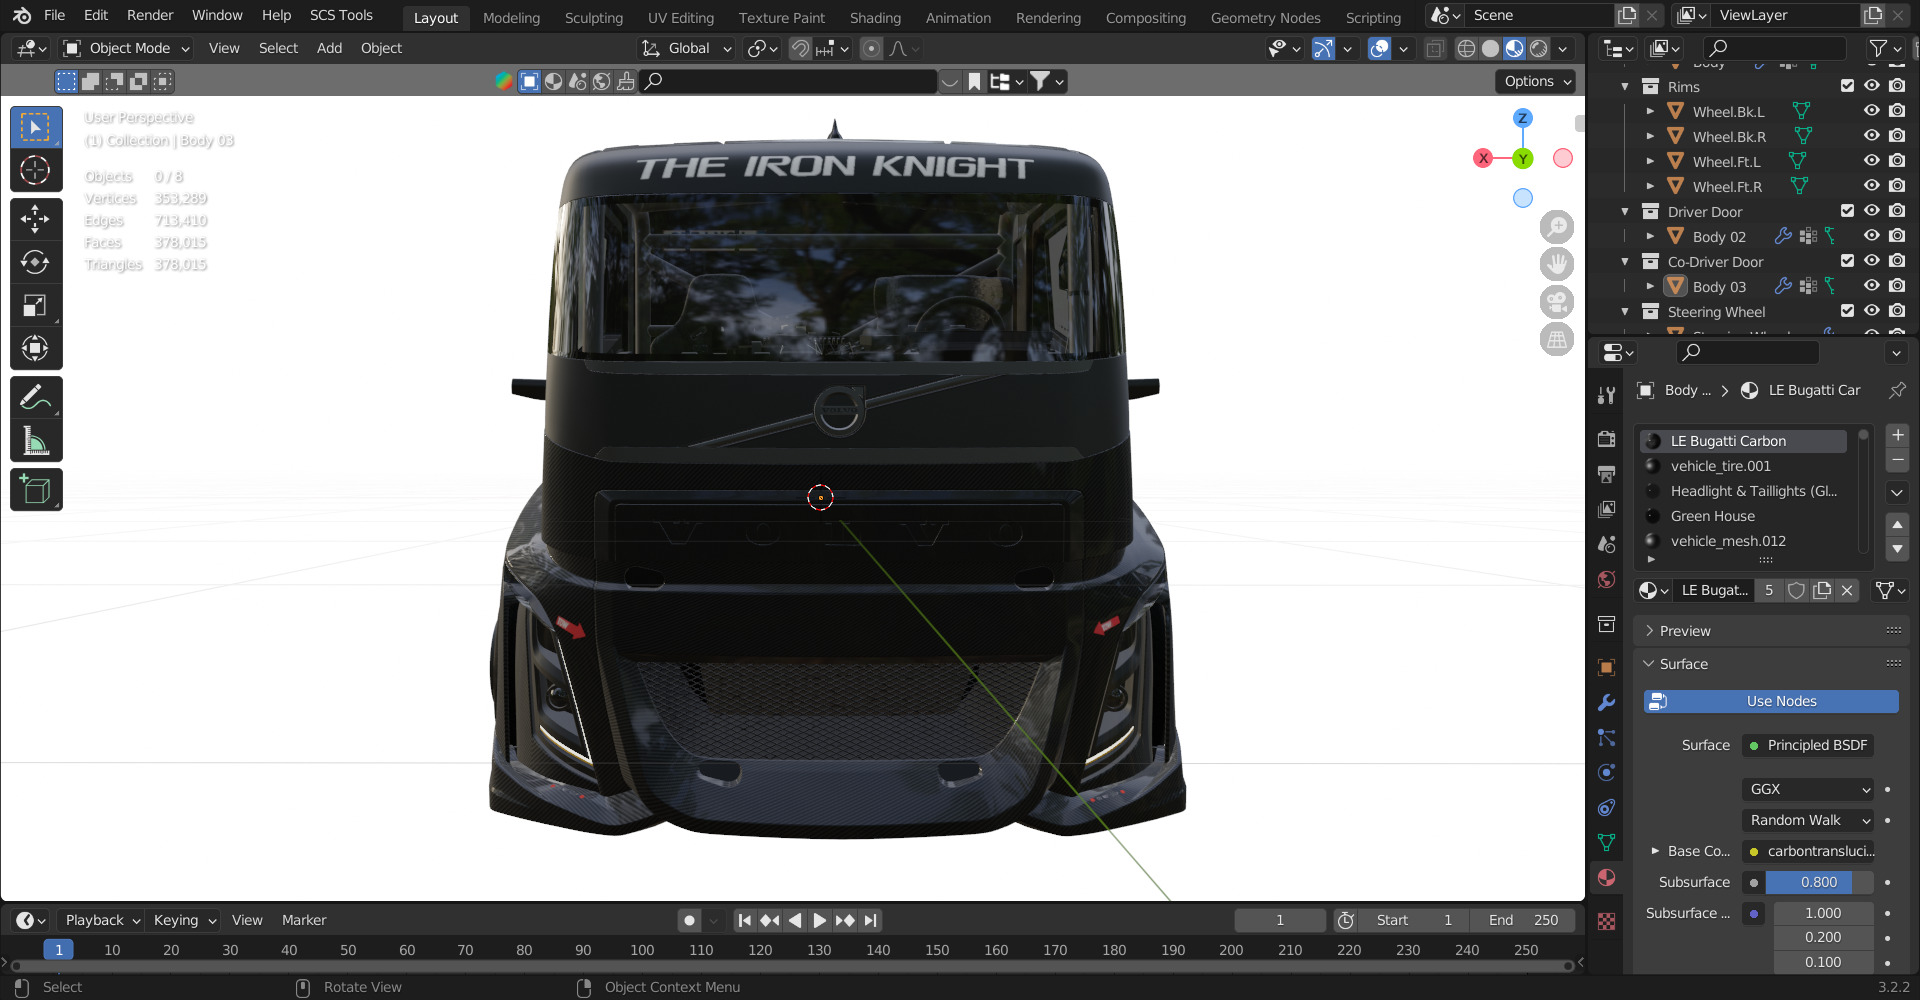Activate the 3D Cursor tool
The image size is (1920, 1000).
(x=36, y=170)
